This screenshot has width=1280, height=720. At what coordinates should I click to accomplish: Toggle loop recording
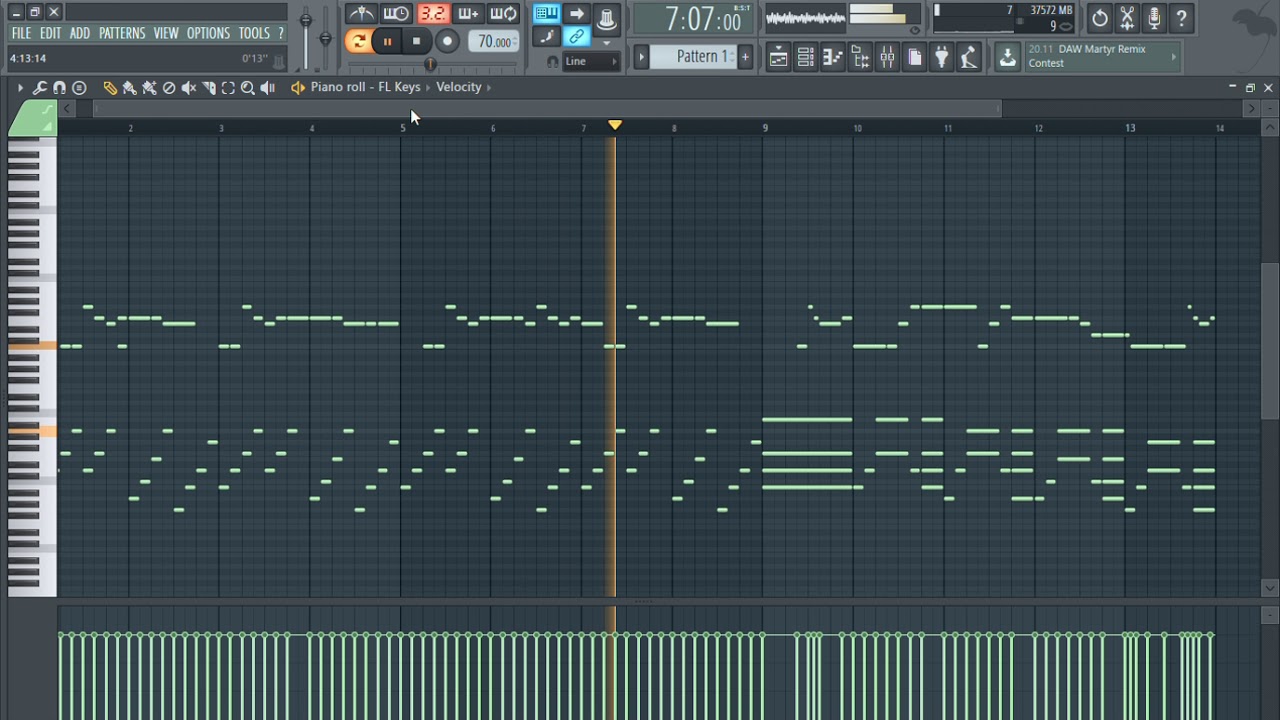tap(503, 14)
